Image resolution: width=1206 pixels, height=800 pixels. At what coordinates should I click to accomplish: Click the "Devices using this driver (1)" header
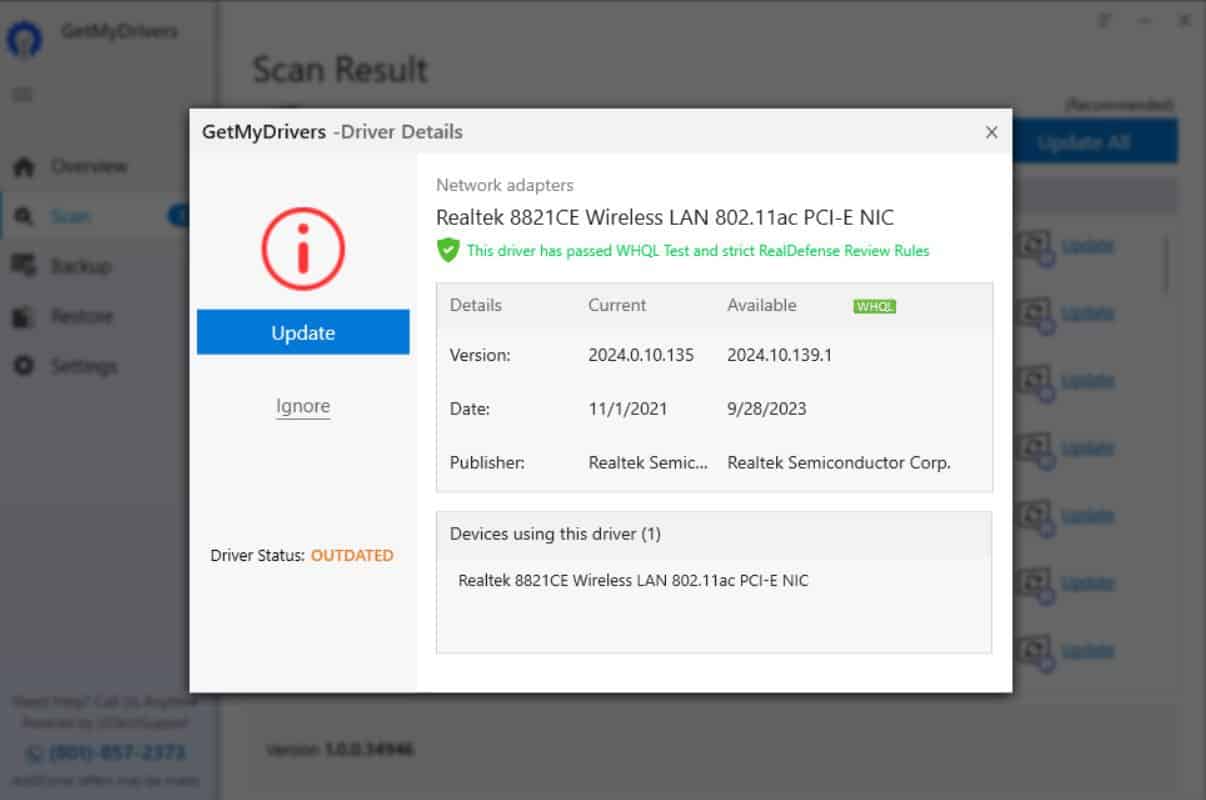pyautogui.click(x=555, y=534)
